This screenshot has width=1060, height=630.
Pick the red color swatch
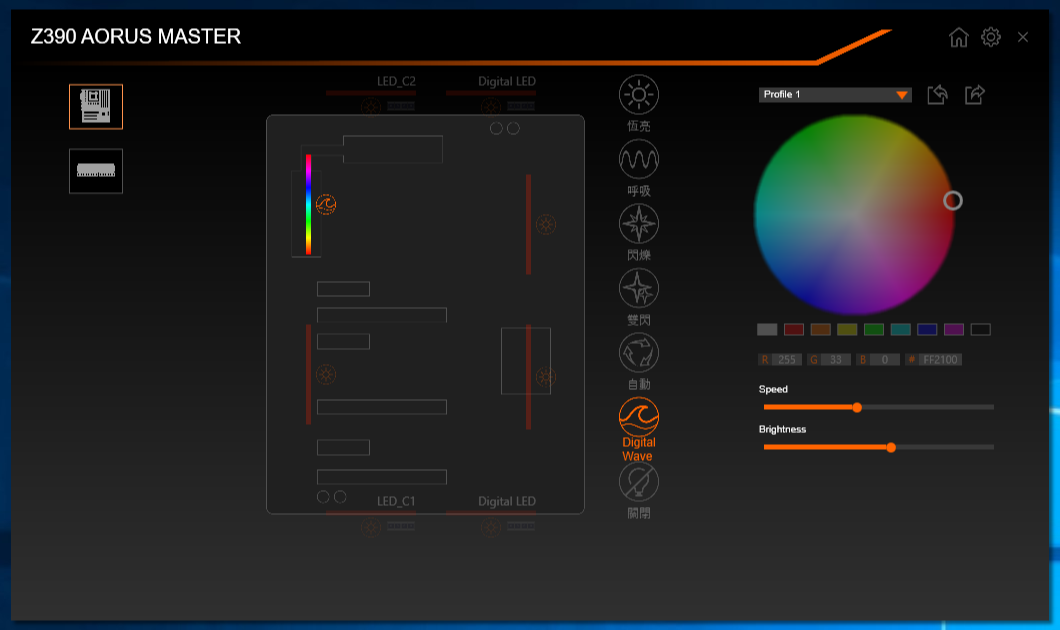coord(794,330)
